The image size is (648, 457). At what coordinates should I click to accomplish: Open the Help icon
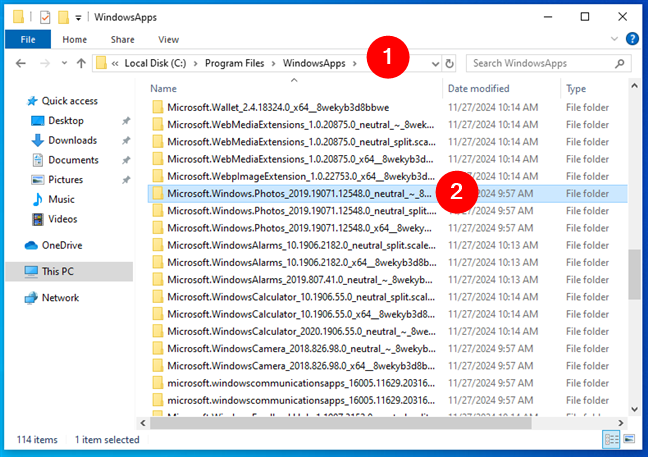(x=632, y=39)
